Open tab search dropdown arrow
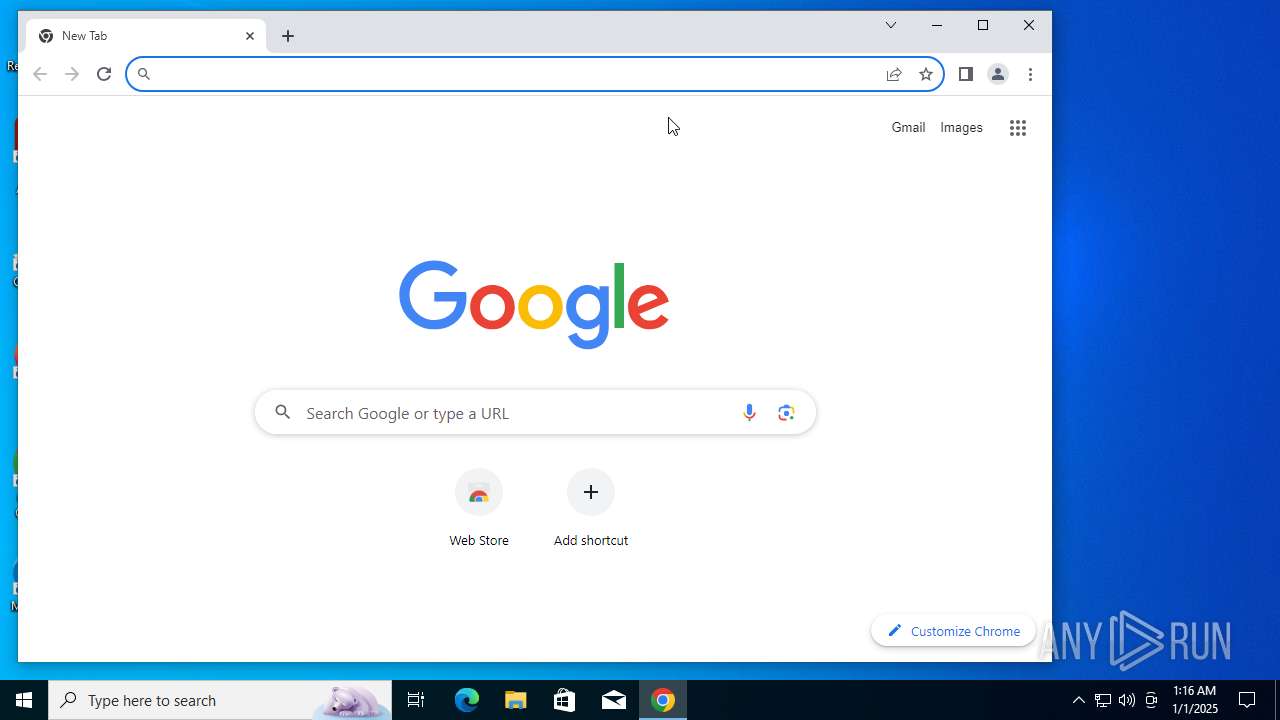Viewport: 1280px width, 720px height. [x=891, y=25]
